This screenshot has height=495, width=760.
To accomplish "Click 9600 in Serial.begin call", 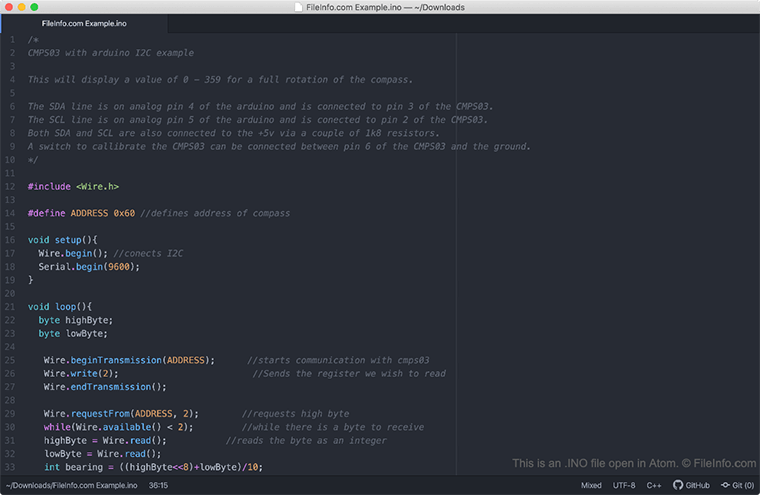I will (119, 267).
